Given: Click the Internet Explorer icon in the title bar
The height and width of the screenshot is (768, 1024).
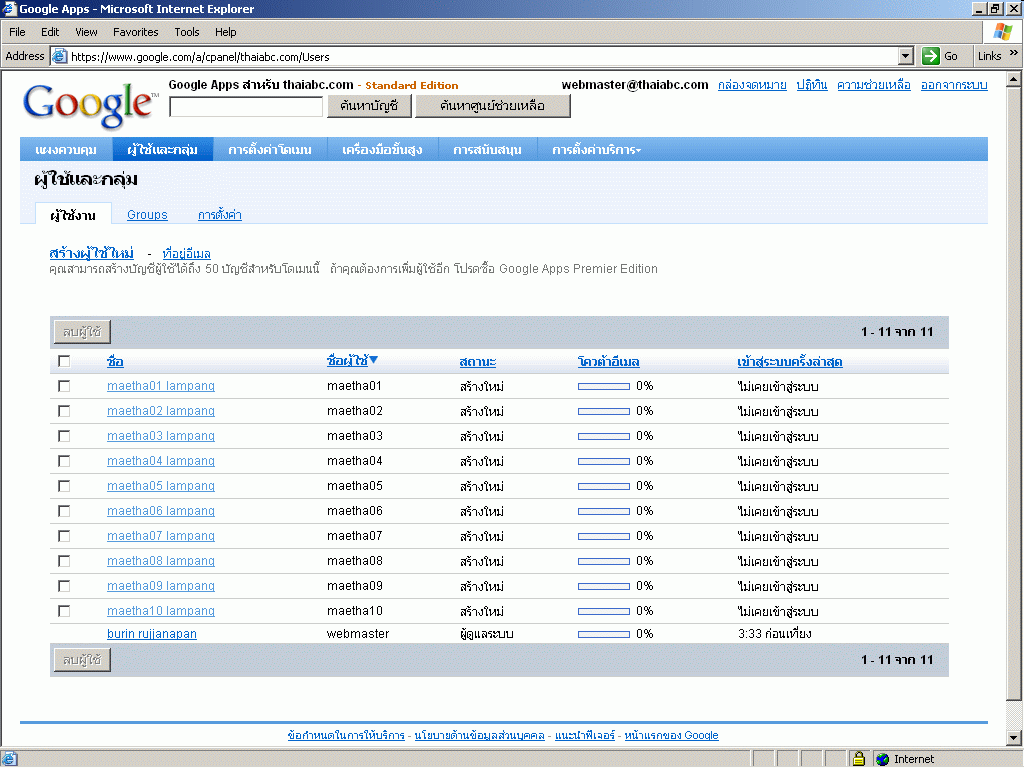Looking at the screenshot, I should point(10,9).
